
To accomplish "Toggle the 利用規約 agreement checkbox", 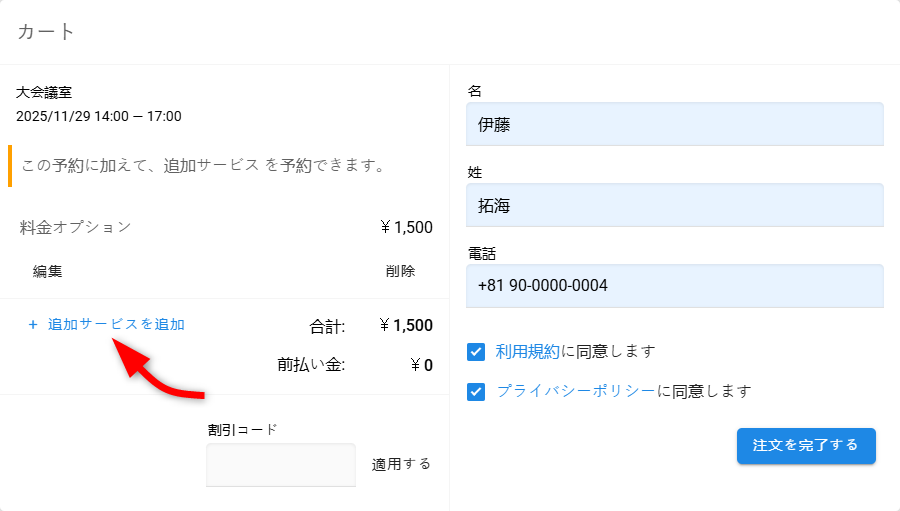I will tap(476, 352).
